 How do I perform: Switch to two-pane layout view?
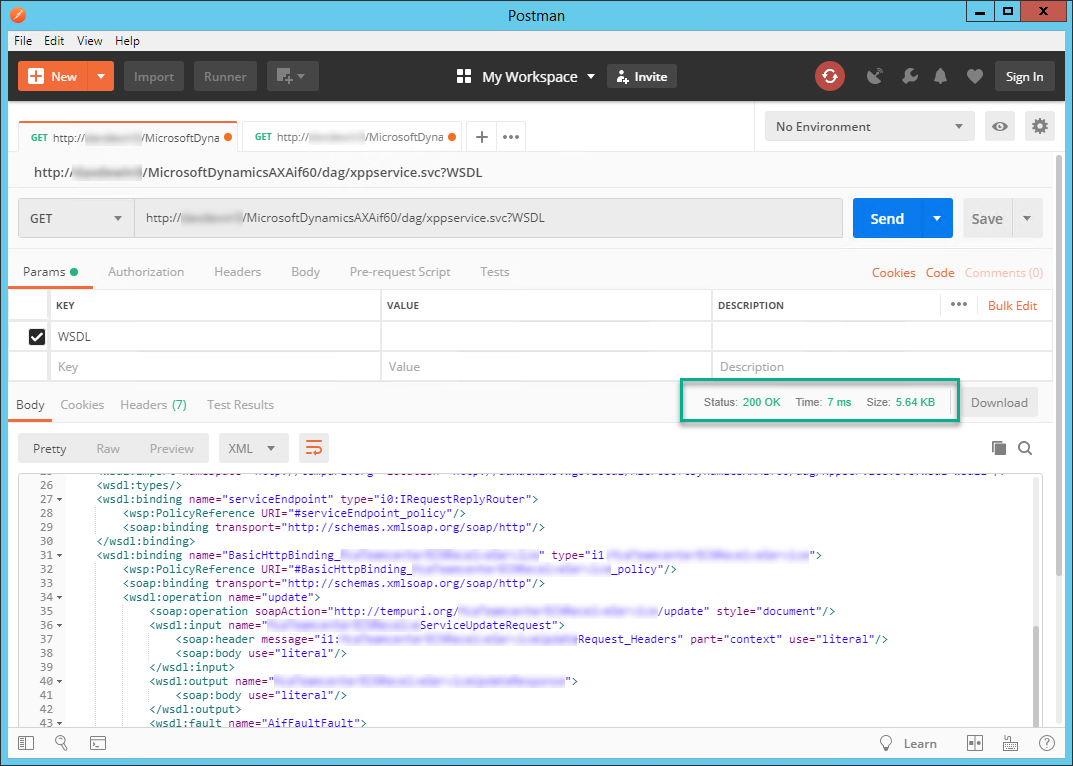pyautogui.click(x=974, y=743)
